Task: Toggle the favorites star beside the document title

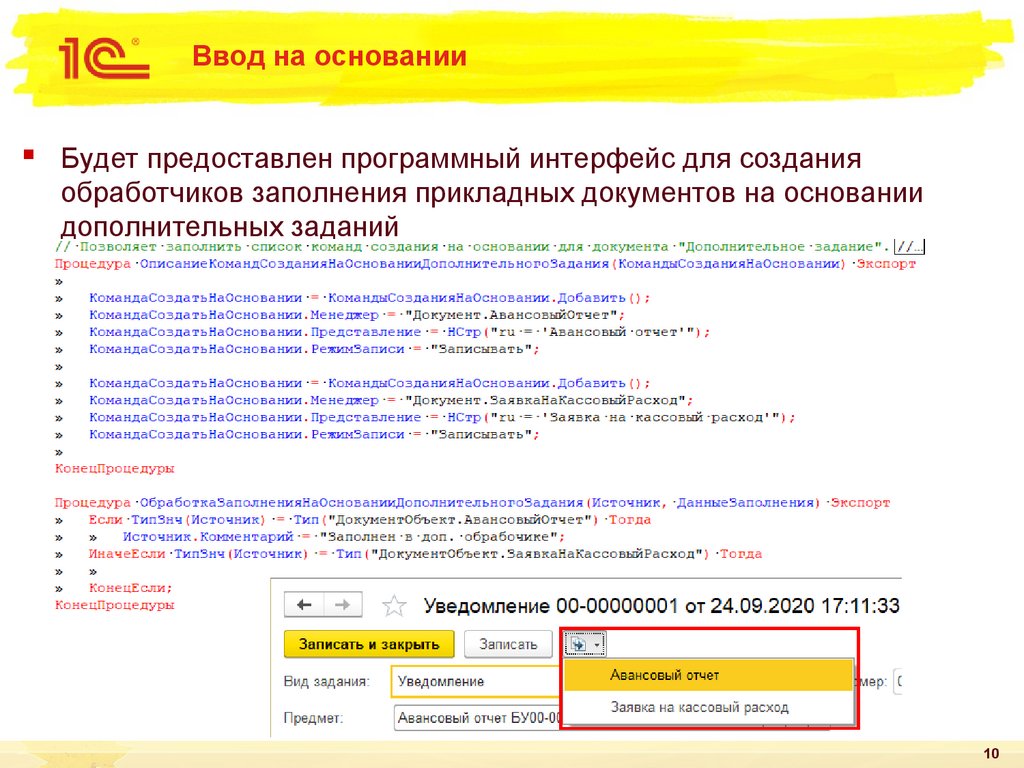Action: coord(394,603)
